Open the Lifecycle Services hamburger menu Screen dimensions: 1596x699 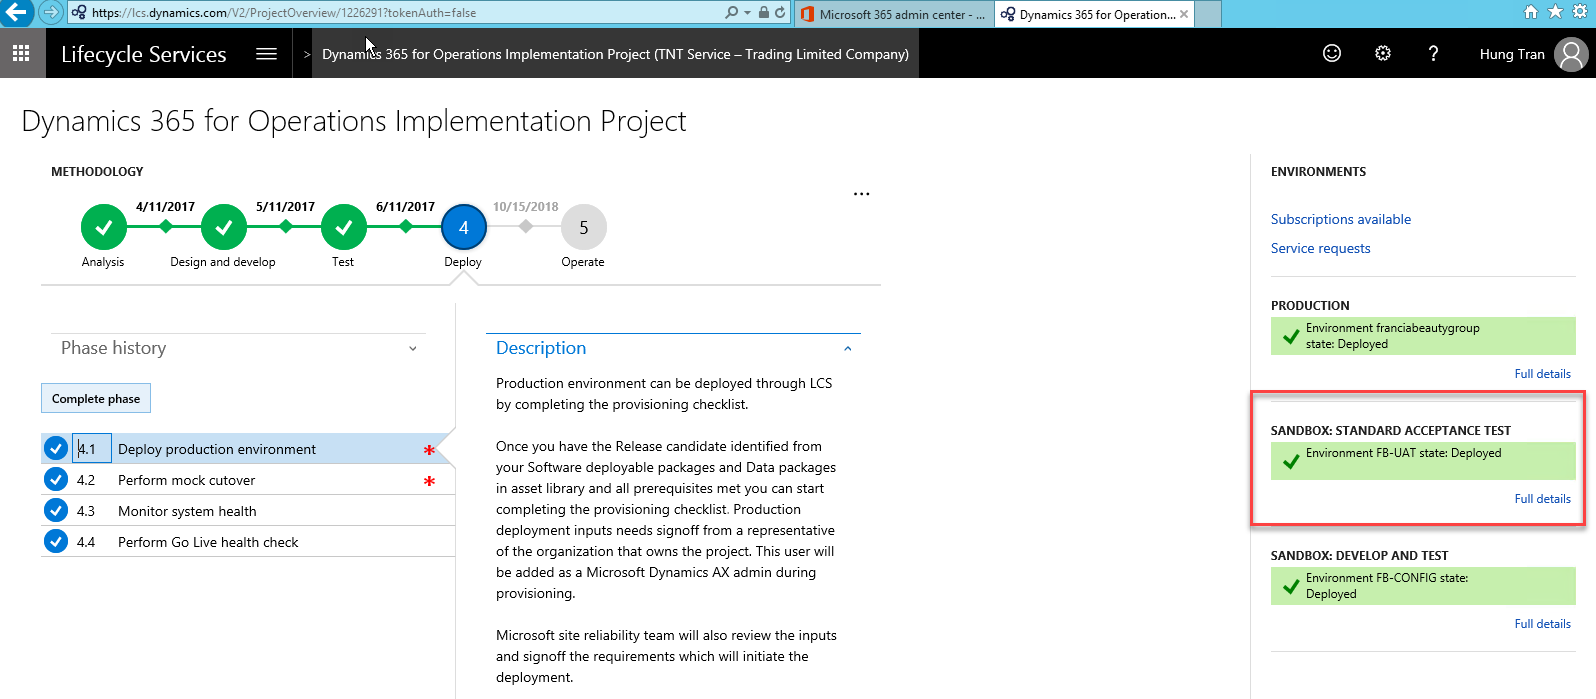266,54
